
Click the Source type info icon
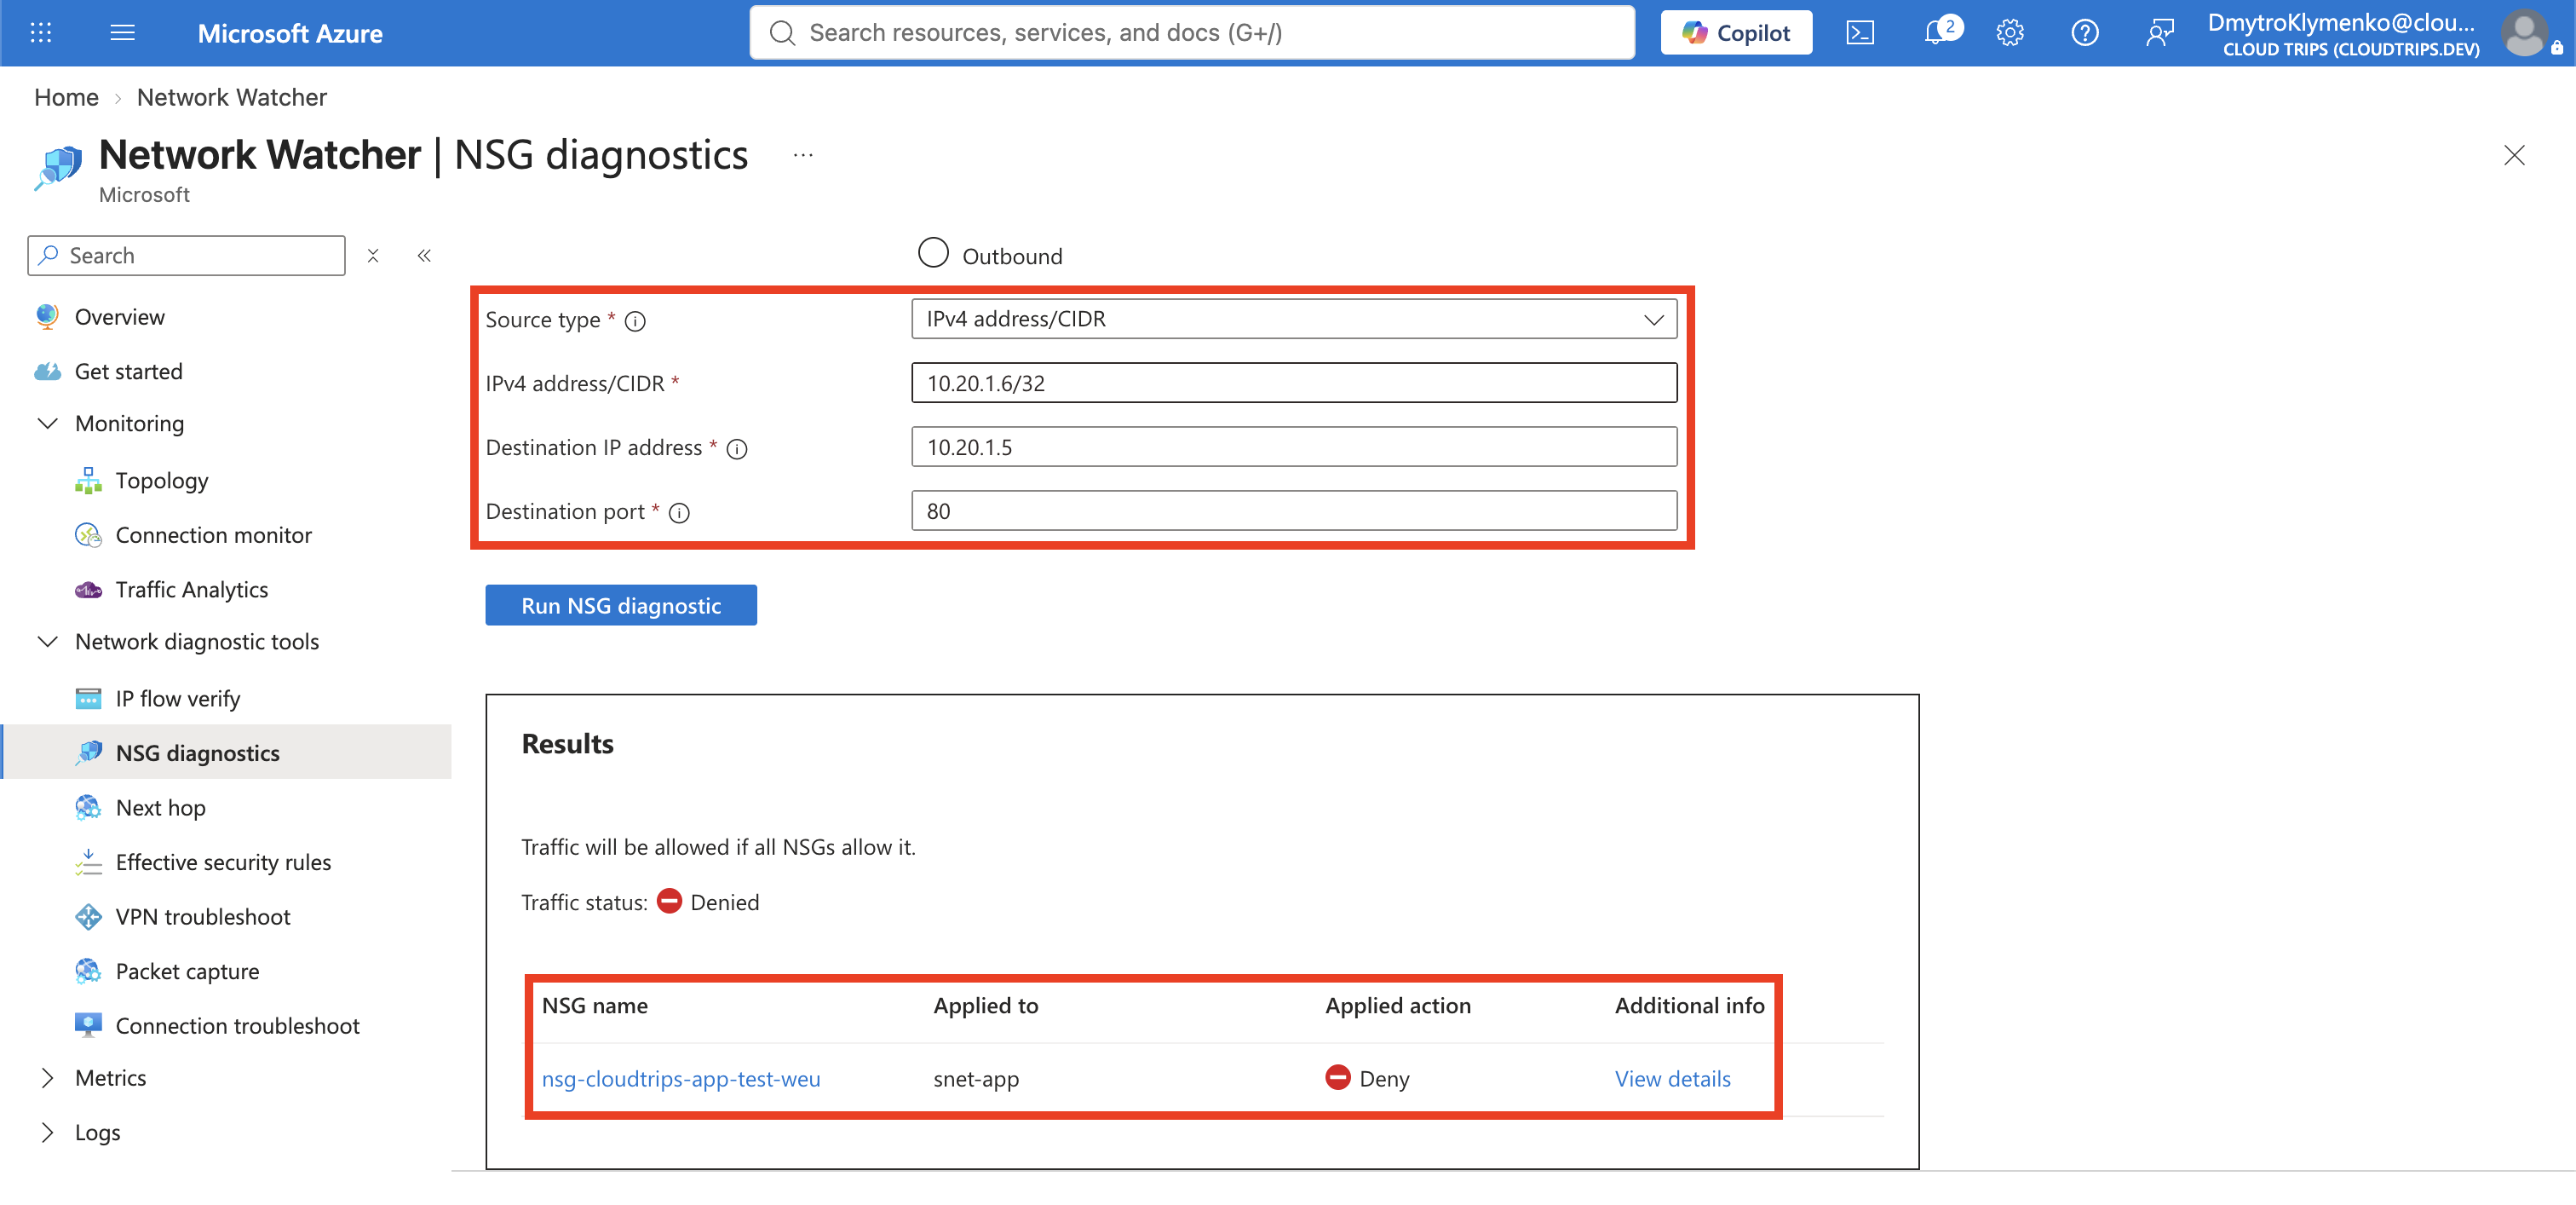pyautogui.click(x=635, y=321)
